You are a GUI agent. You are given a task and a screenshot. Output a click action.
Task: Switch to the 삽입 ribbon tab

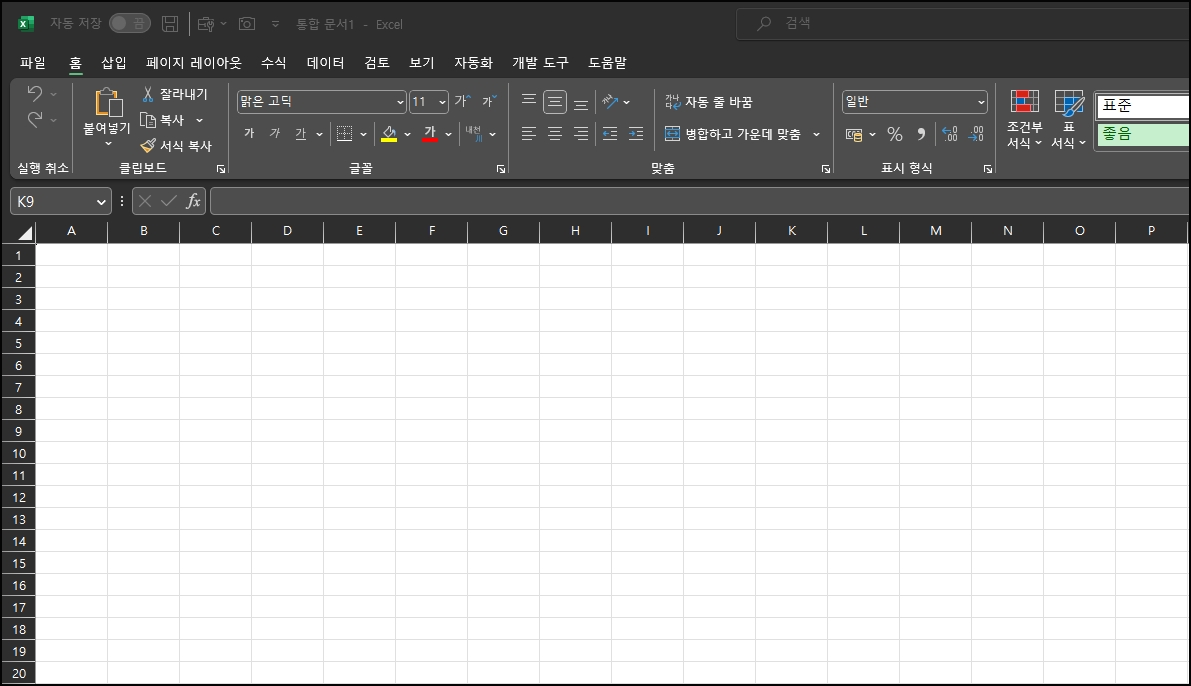pos(114,62)
